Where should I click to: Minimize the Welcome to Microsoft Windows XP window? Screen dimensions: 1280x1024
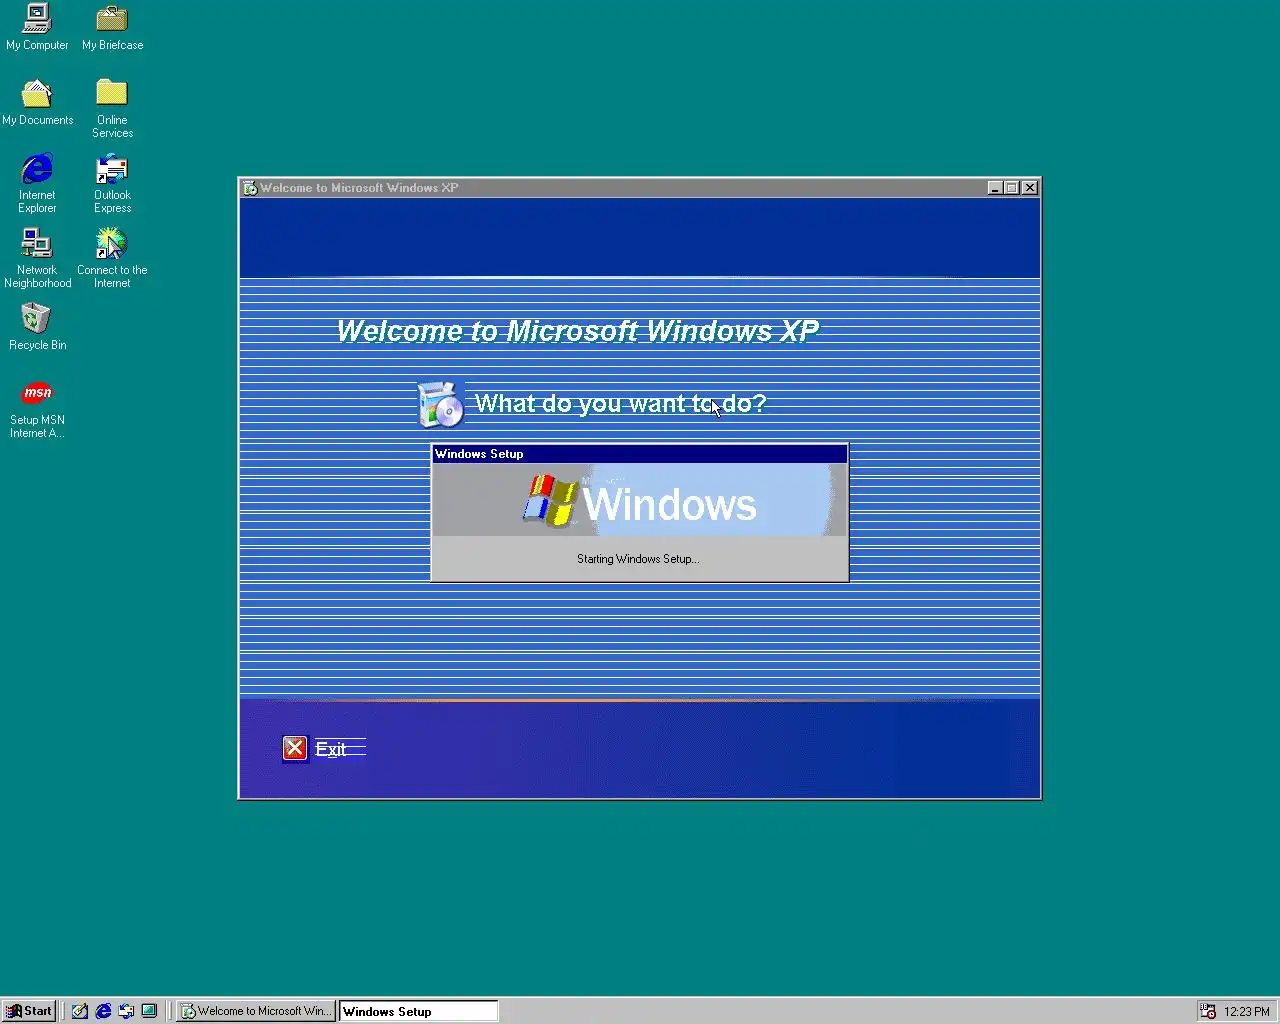(995, 188)
